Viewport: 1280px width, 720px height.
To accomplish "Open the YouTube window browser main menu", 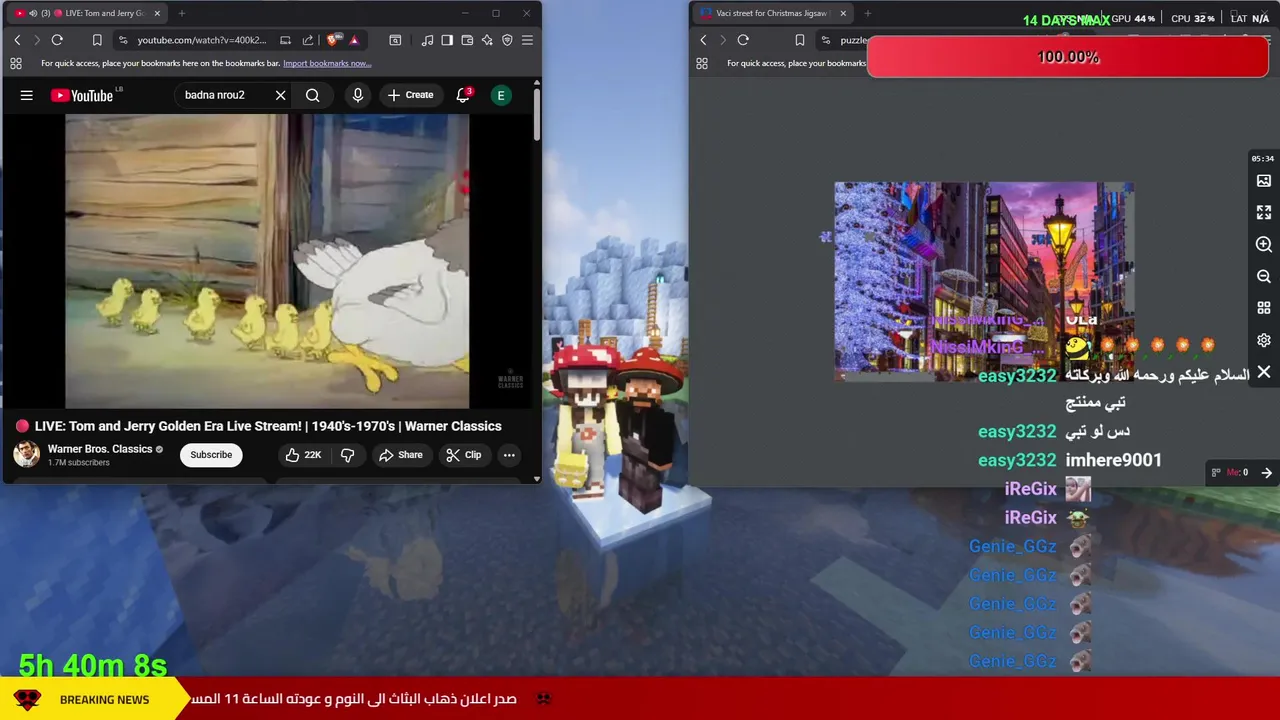I will tap(527, 40).
